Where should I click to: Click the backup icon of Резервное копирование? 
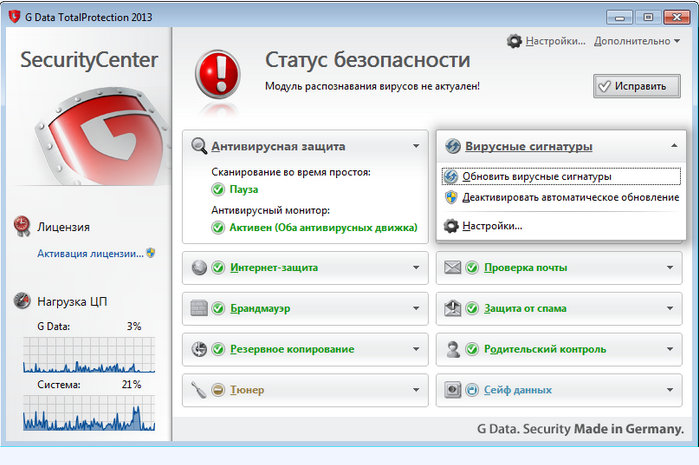199,349
